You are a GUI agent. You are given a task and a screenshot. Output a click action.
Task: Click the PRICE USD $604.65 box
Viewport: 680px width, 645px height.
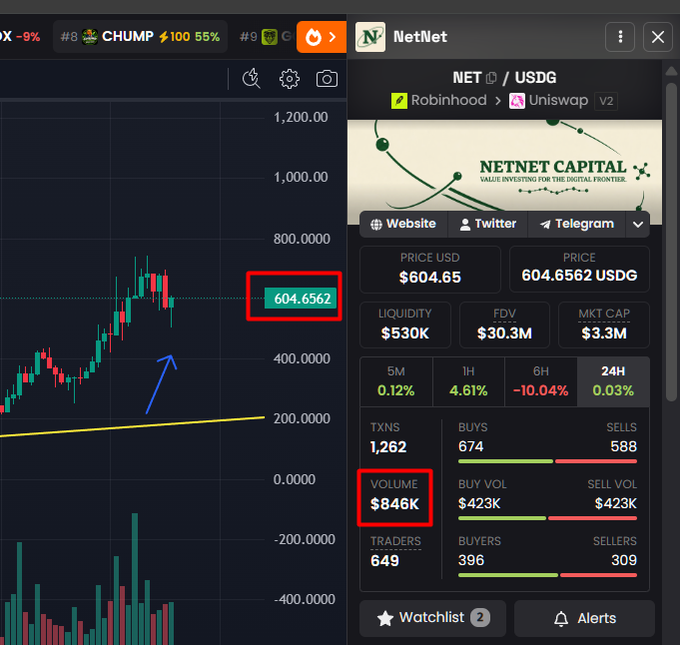[x=430, y=269]
